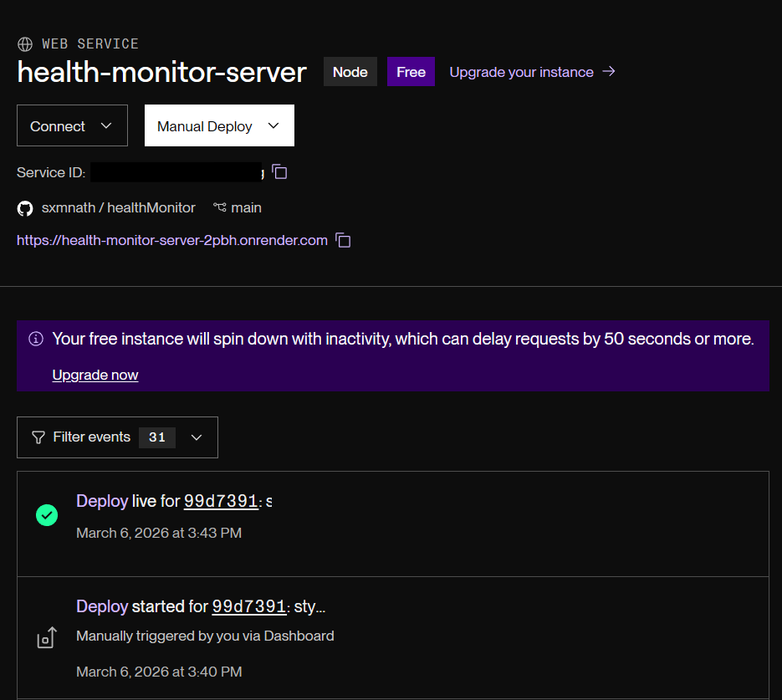The image size is (782, 700).
Task: Copy the Service ID to clipboard
Action: point(280,172)
